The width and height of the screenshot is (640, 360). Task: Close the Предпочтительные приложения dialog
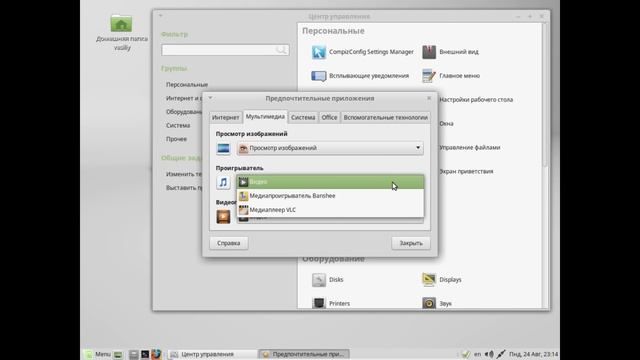429,98
